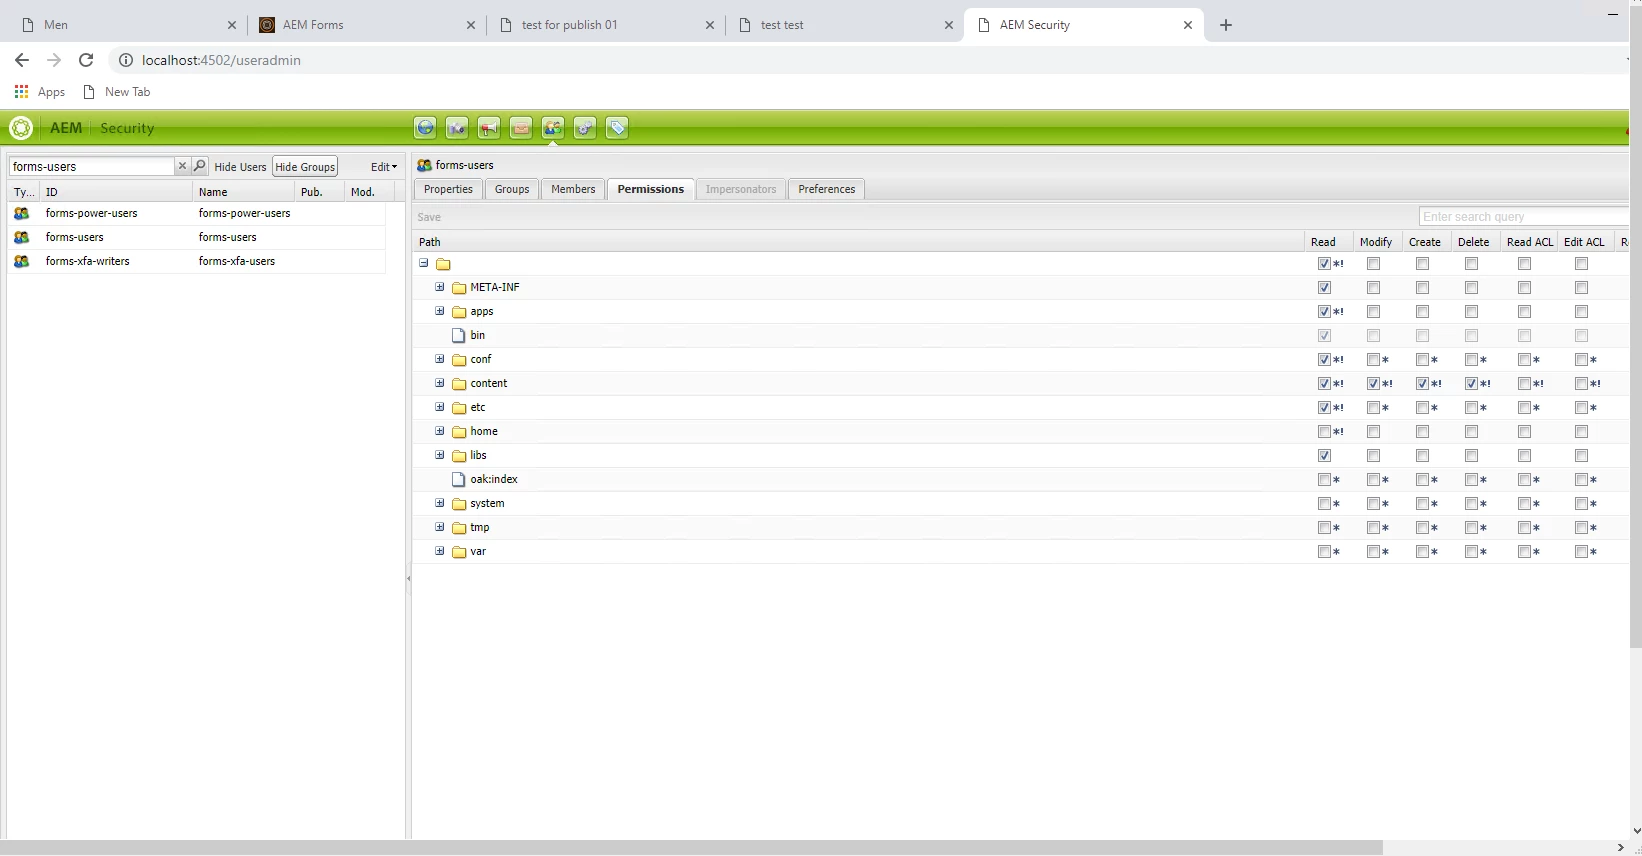Toggle Modify permission for tmp
This screenshot has height=856, width=1642.
[1373, 528]
